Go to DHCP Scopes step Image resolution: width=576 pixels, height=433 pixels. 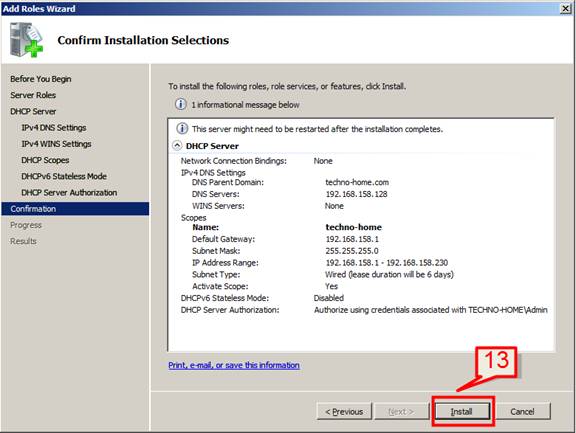click(45, 160)
